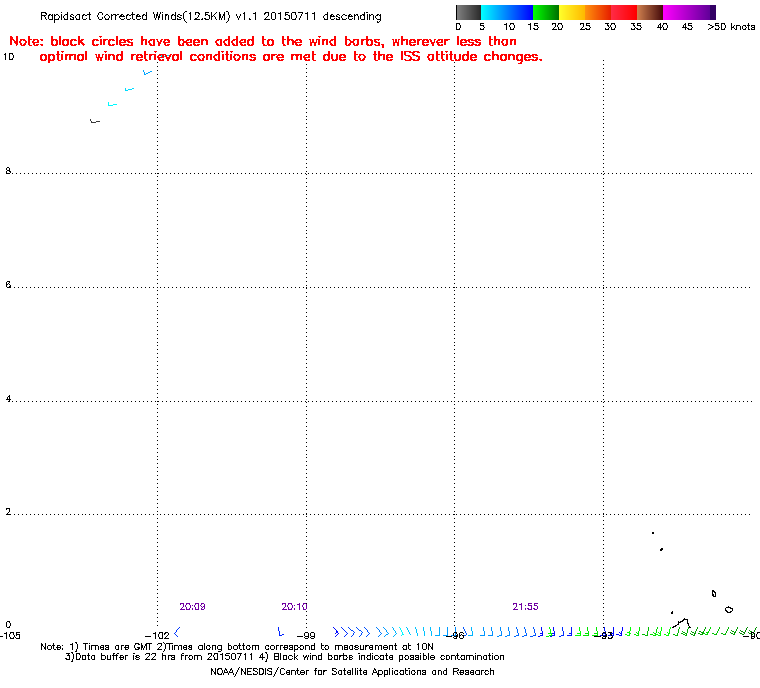
Task: Click the gray 0-5 knots color swatch
Action: [468, 12]
